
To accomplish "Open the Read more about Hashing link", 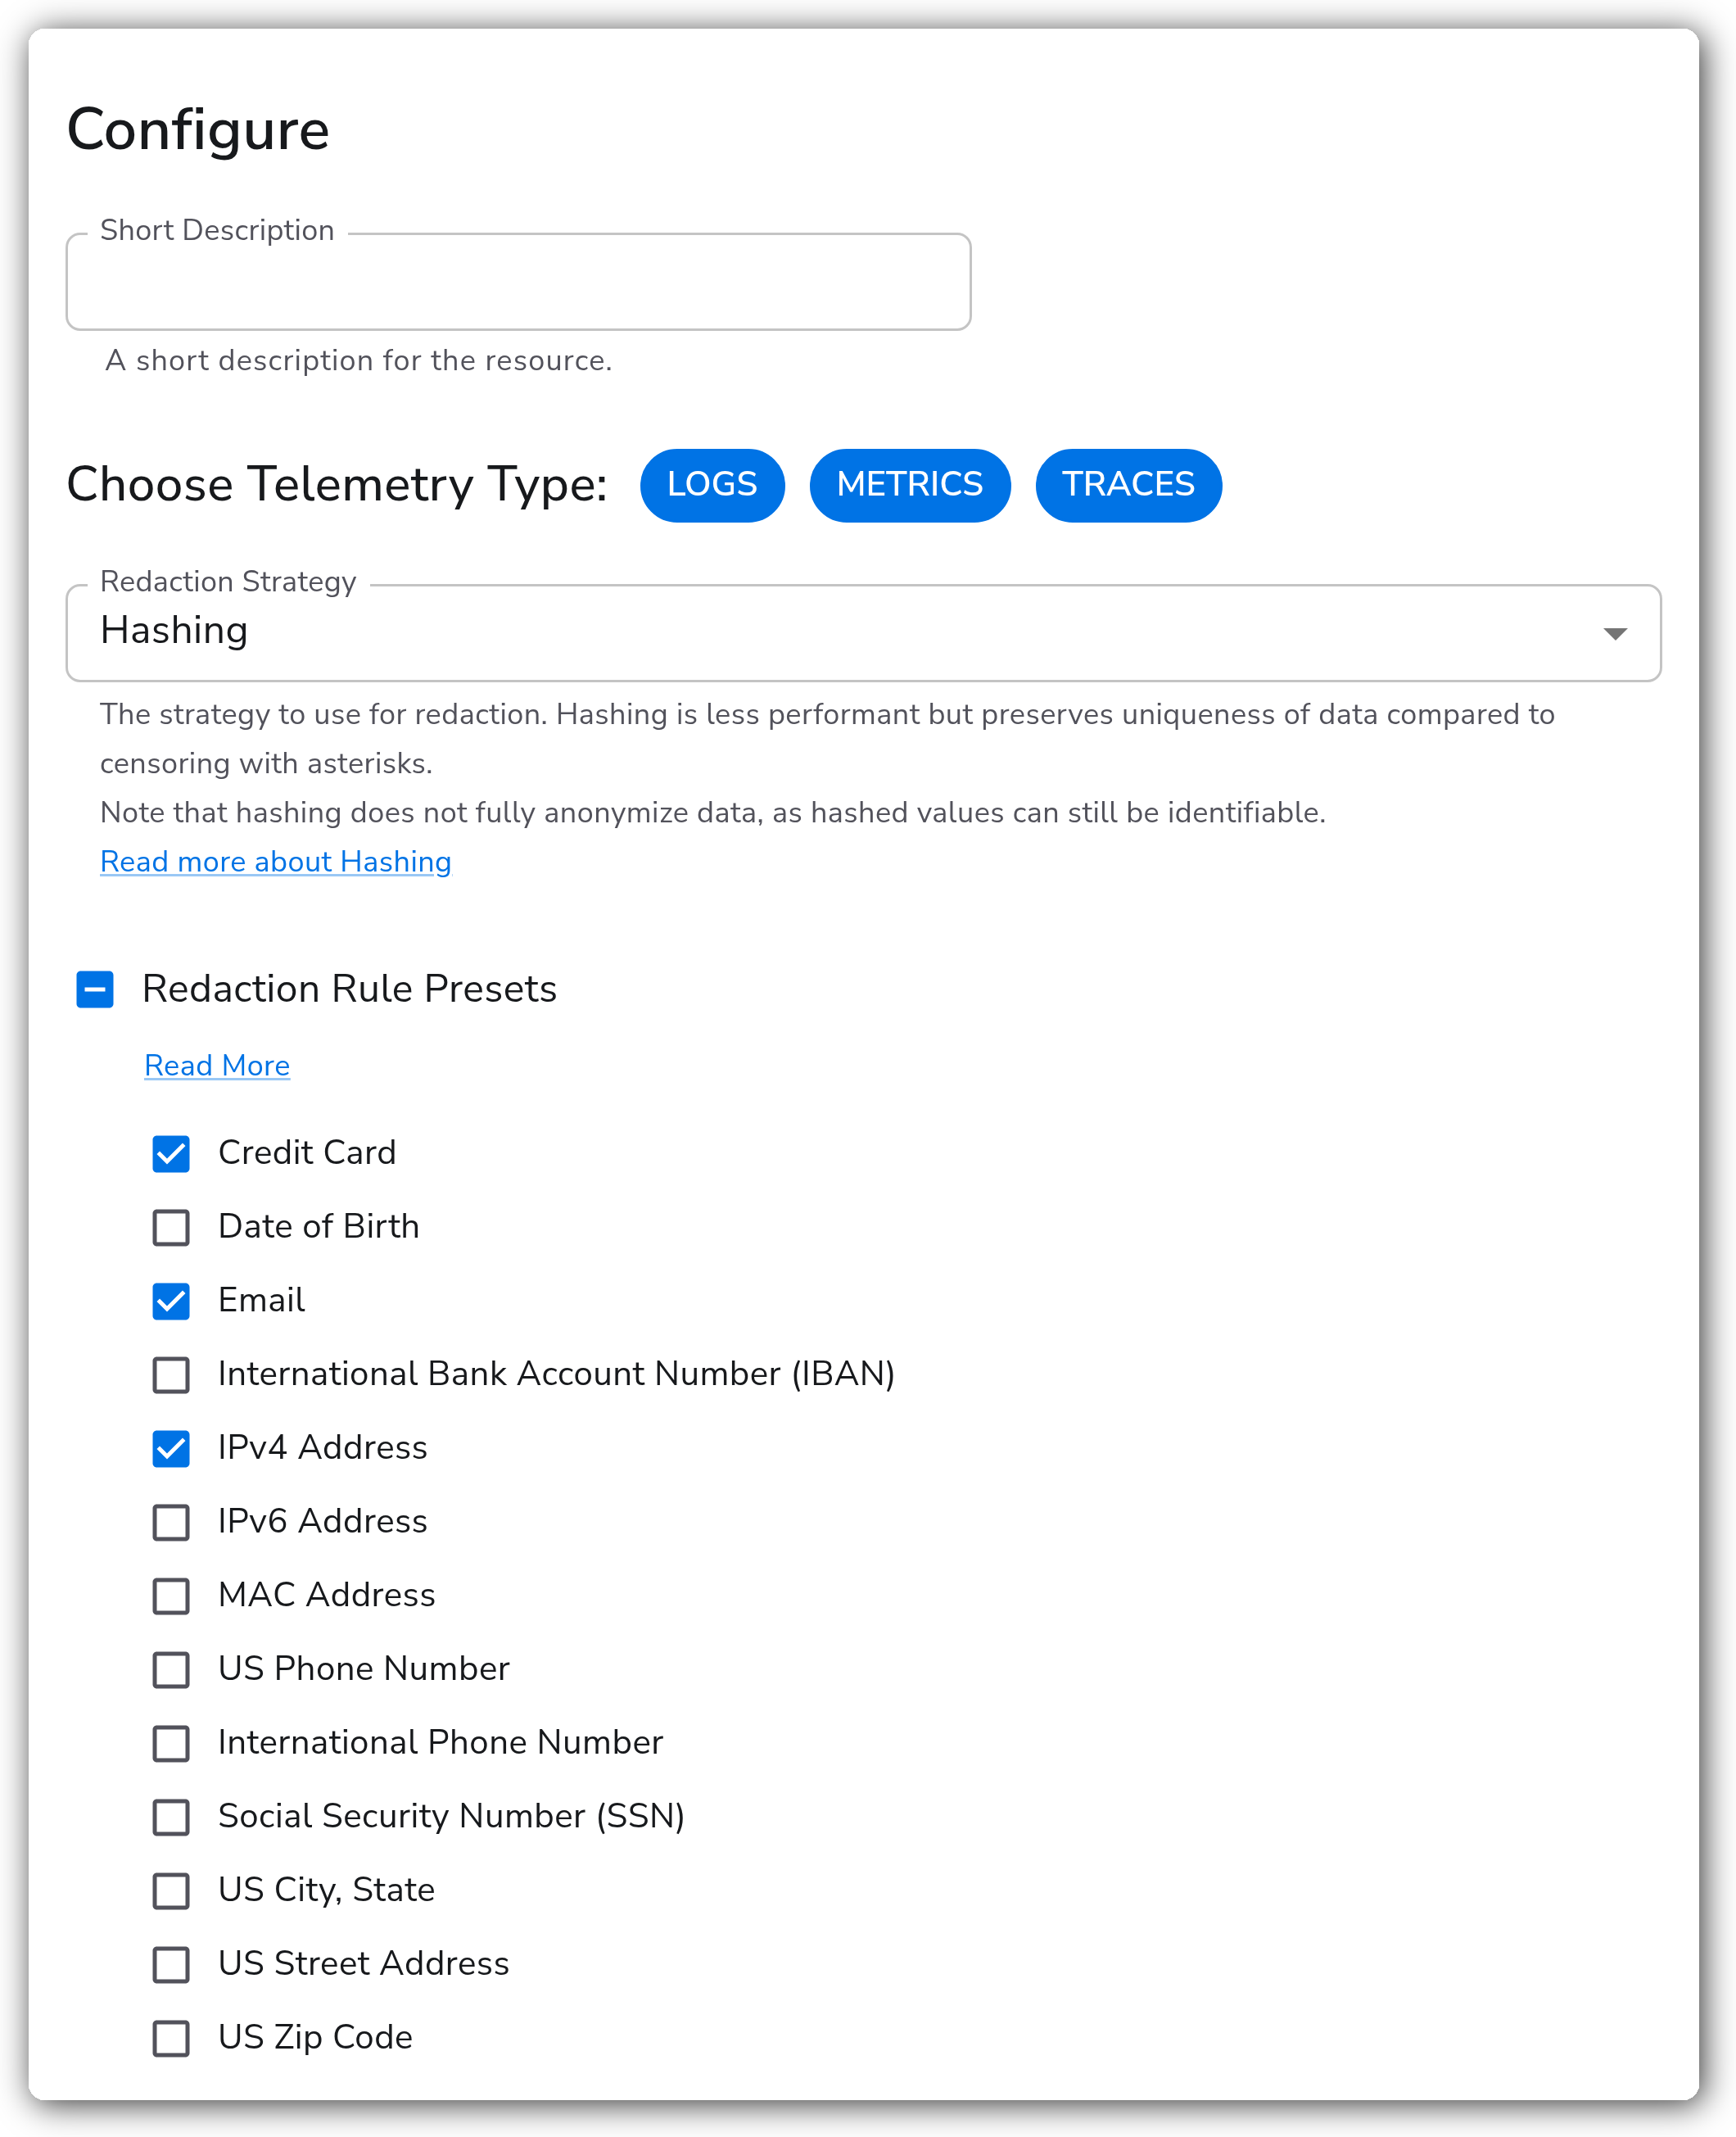I will click(275, 861).
